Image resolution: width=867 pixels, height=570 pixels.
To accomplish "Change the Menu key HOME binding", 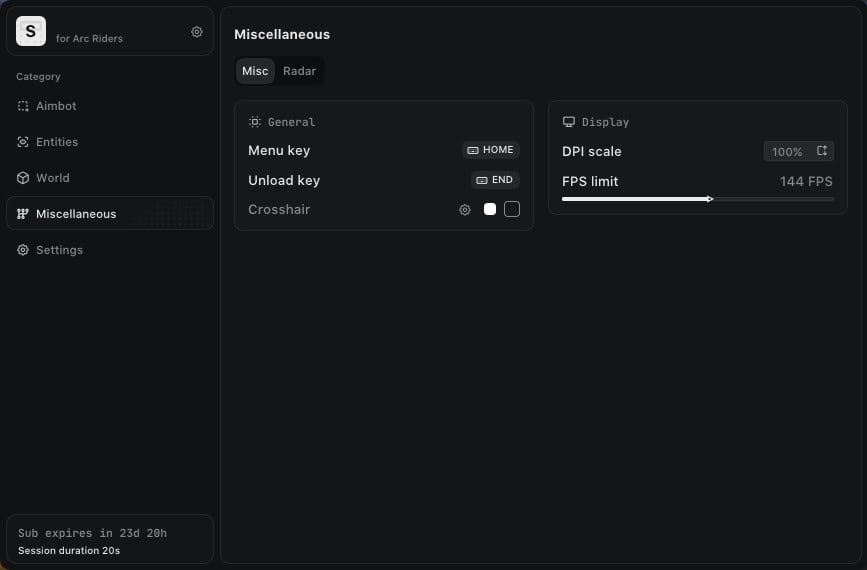I will [491, 150].
